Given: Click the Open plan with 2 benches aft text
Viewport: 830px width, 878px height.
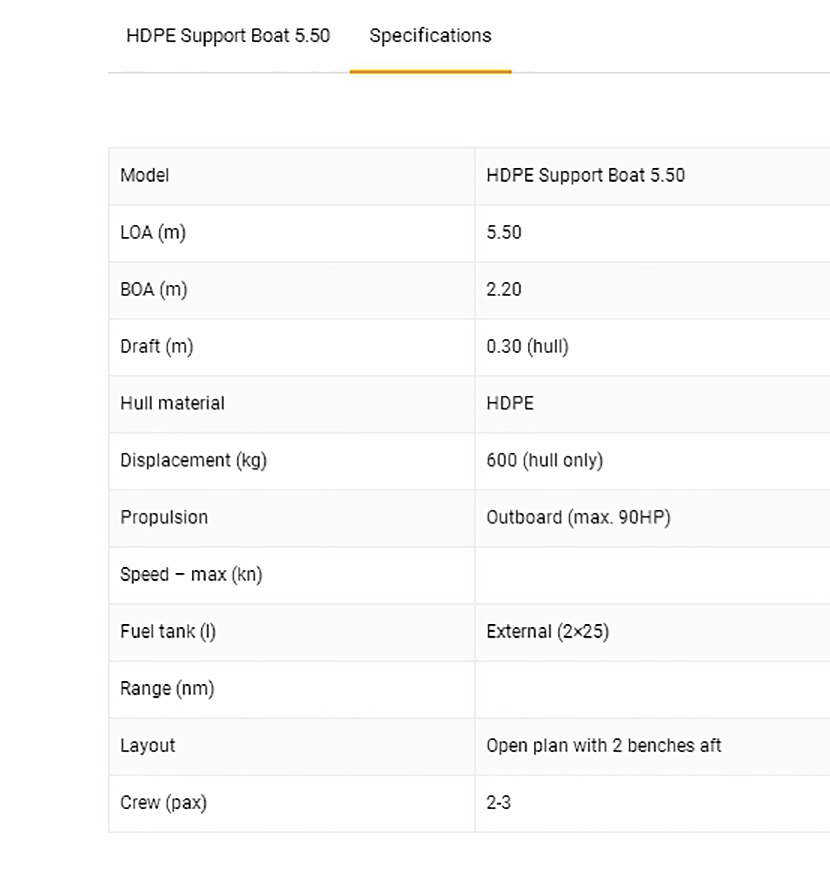Looking at the screenshot, I should (603, 745).
